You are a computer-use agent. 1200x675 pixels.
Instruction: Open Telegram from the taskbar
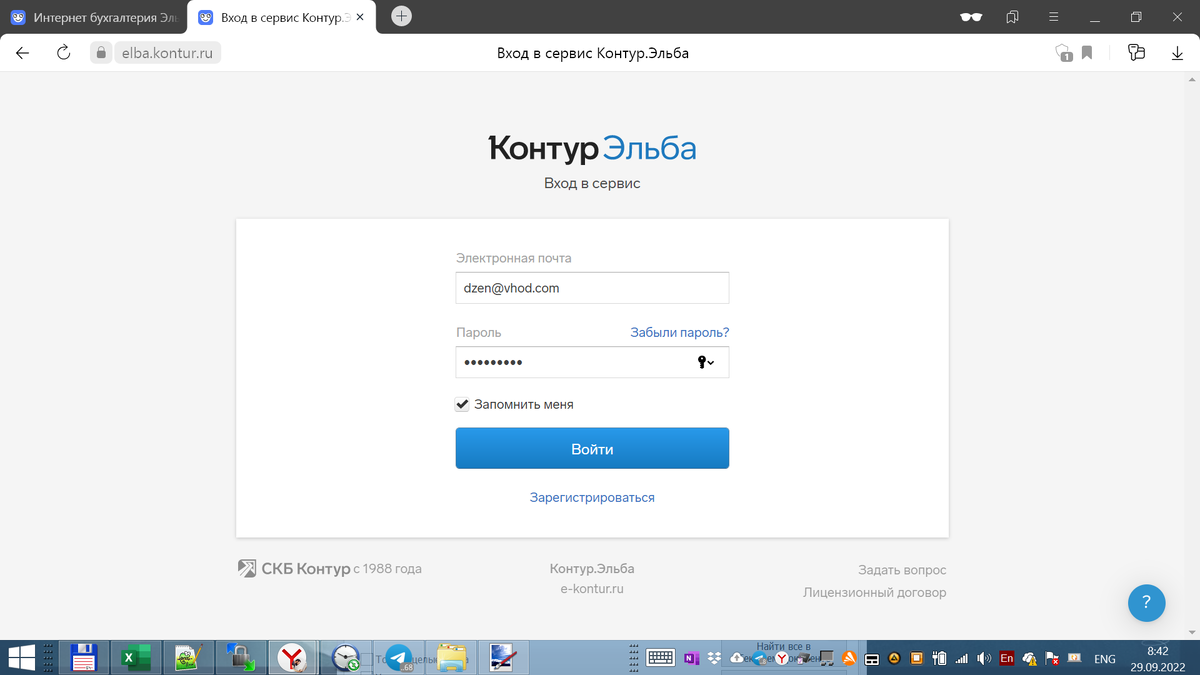click(x=400, y=657)
